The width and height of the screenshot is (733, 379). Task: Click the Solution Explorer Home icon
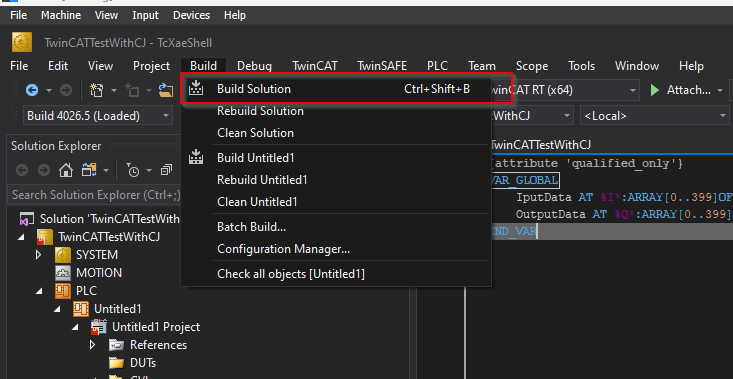tap(66, 171)
